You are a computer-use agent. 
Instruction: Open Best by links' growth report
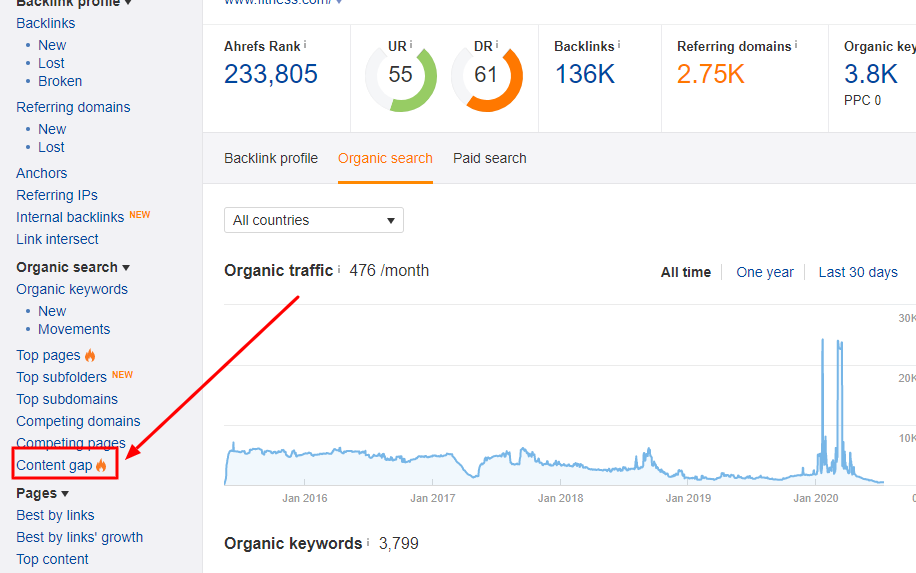click(79, 537)
